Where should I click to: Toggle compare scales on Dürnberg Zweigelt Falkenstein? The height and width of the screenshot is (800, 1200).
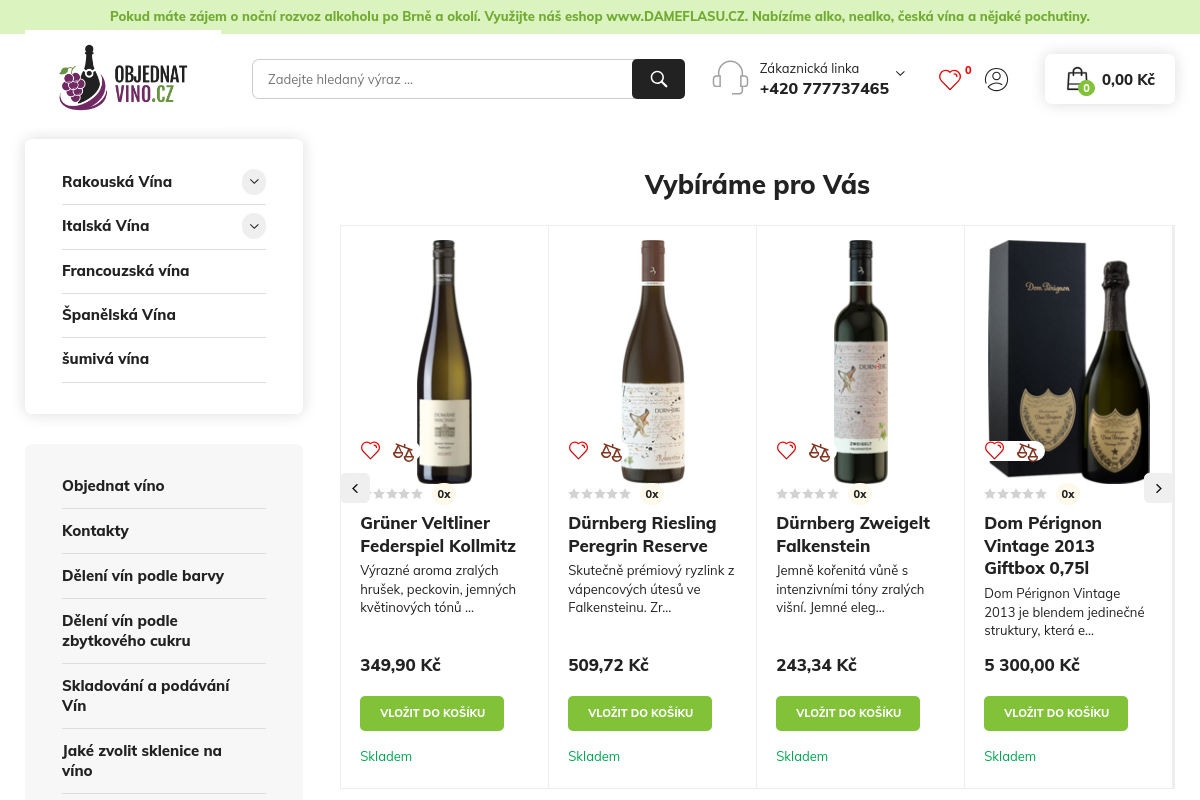[819, 450]
